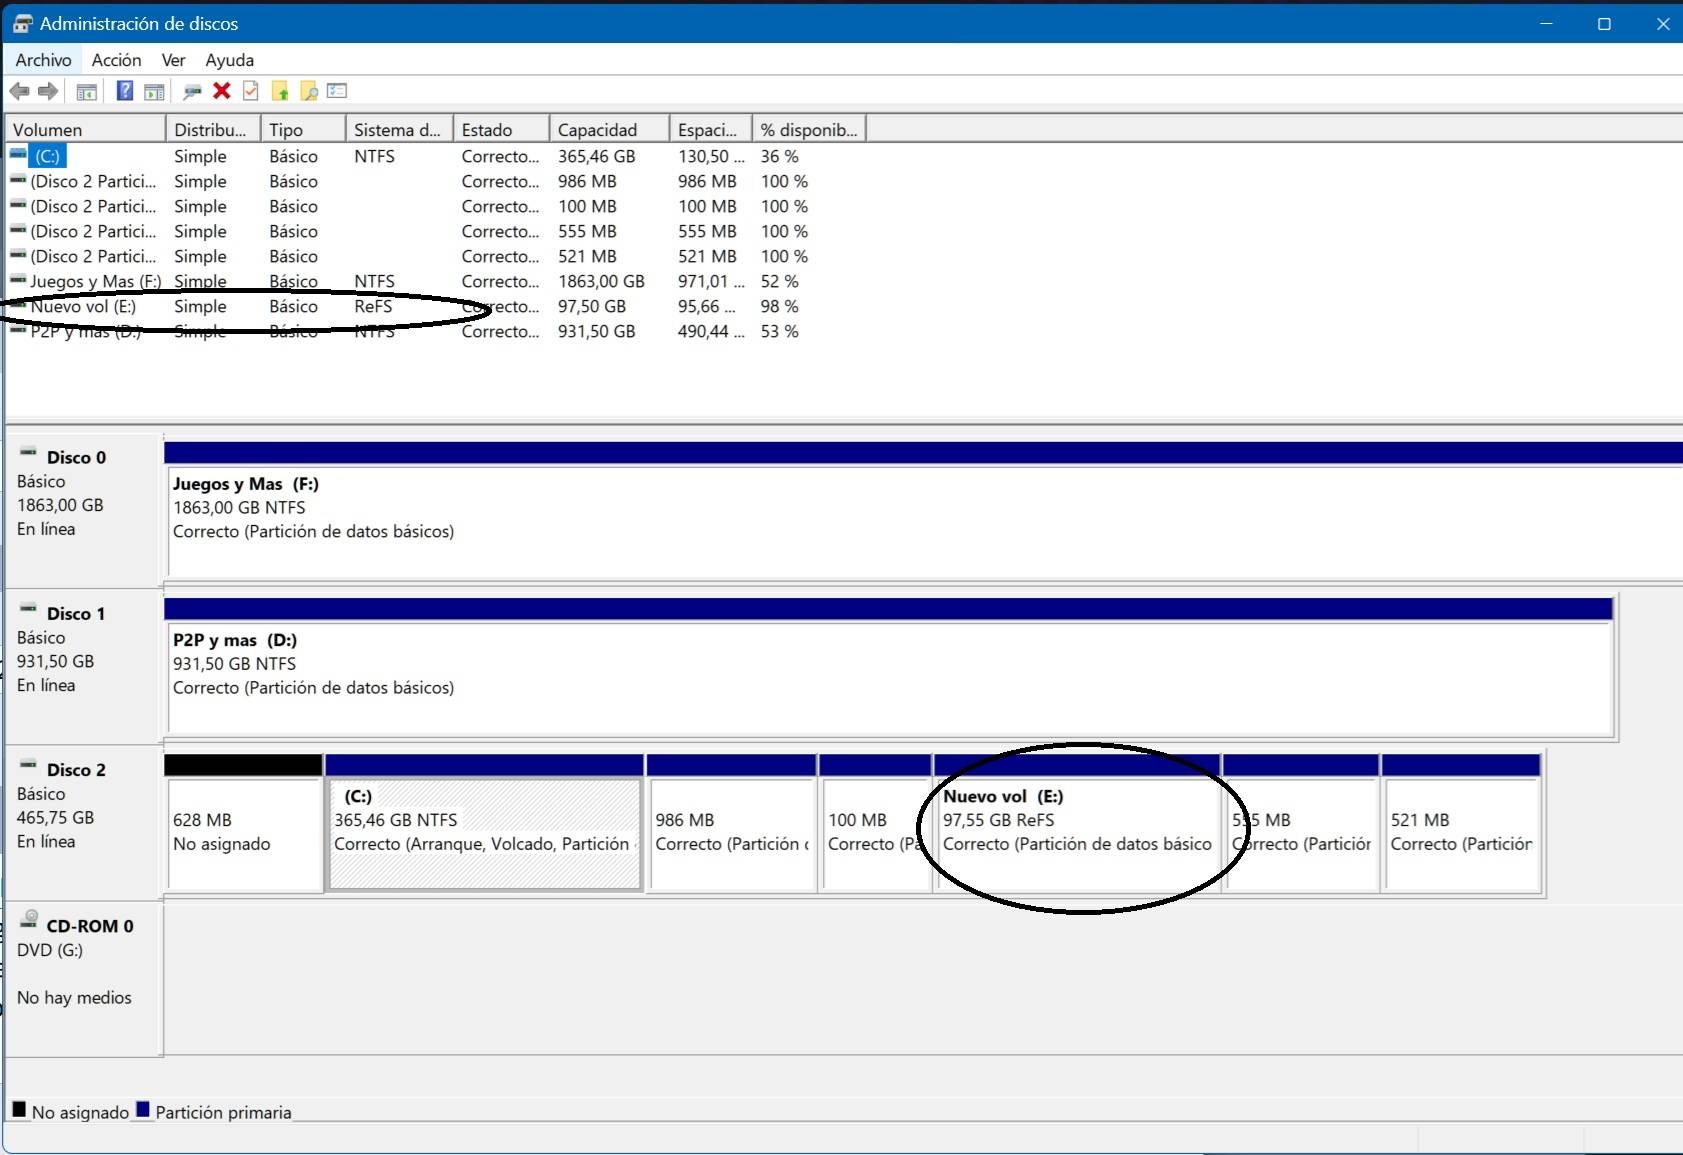
Task: Open Help using the blue question mark icon
Action: pyautogui.click(x=124, y=91)
